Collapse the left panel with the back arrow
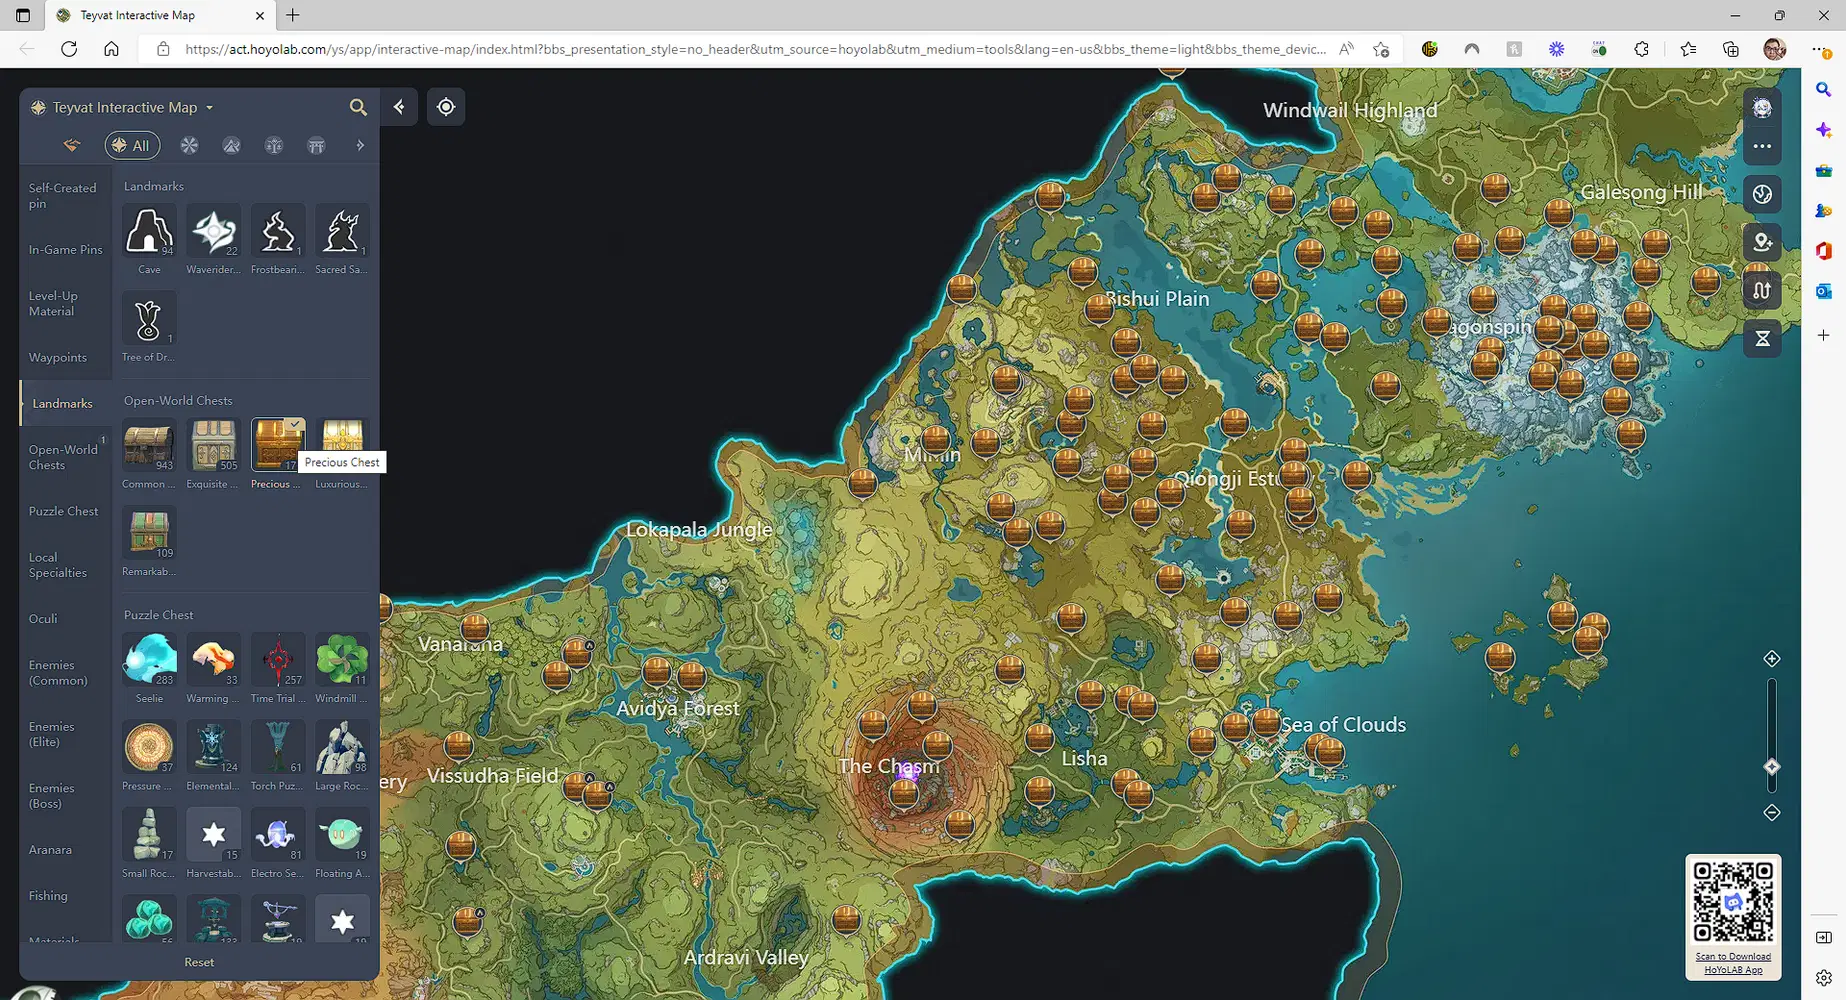 (x=399, y=106)
